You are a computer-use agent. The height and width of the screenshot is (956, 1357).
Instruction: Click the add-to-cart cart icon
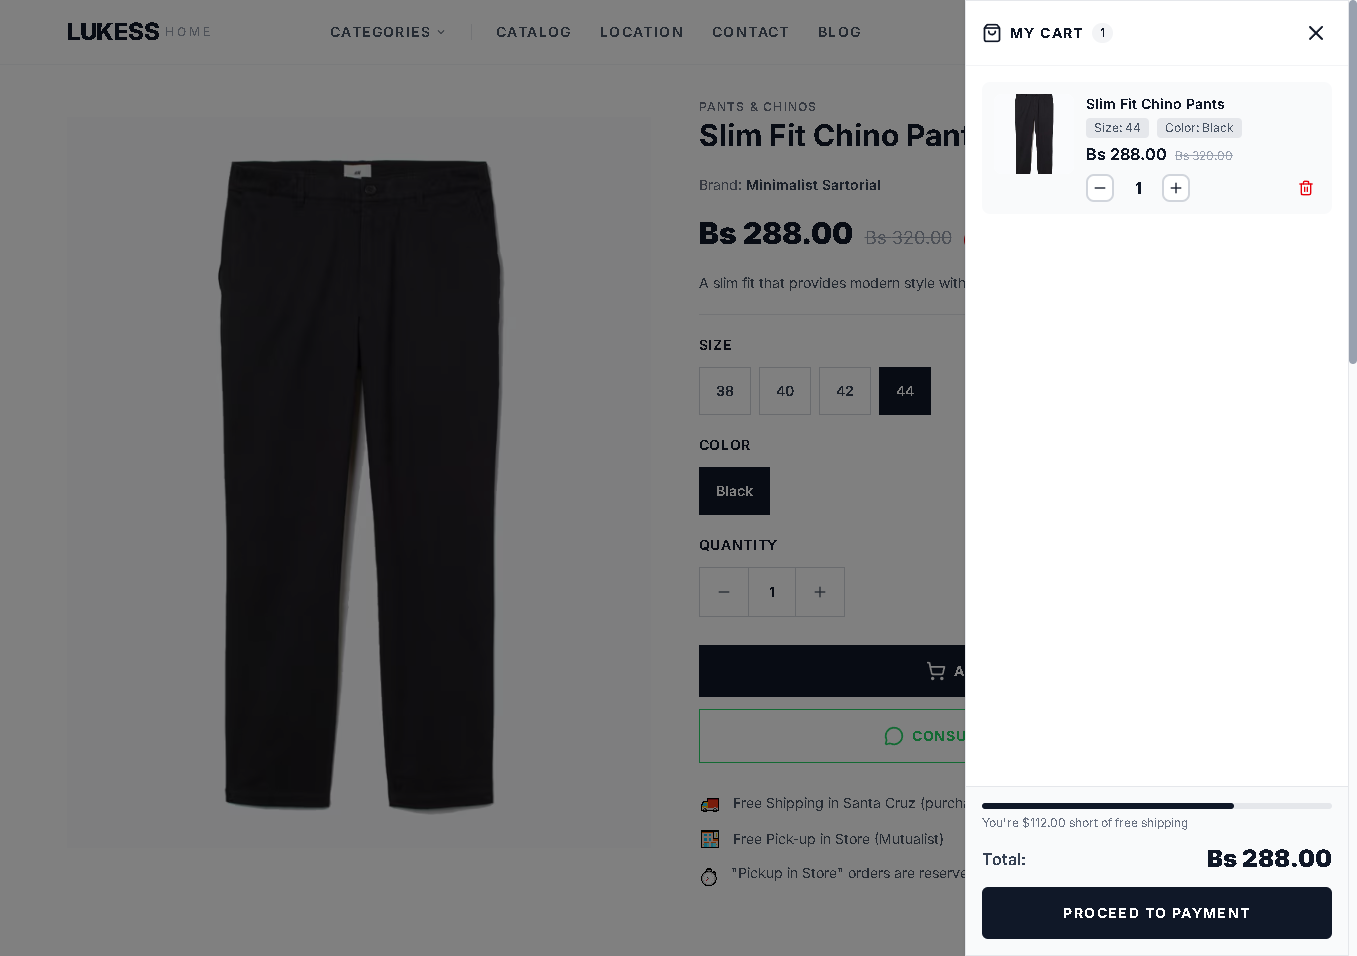tap(936, 671)
